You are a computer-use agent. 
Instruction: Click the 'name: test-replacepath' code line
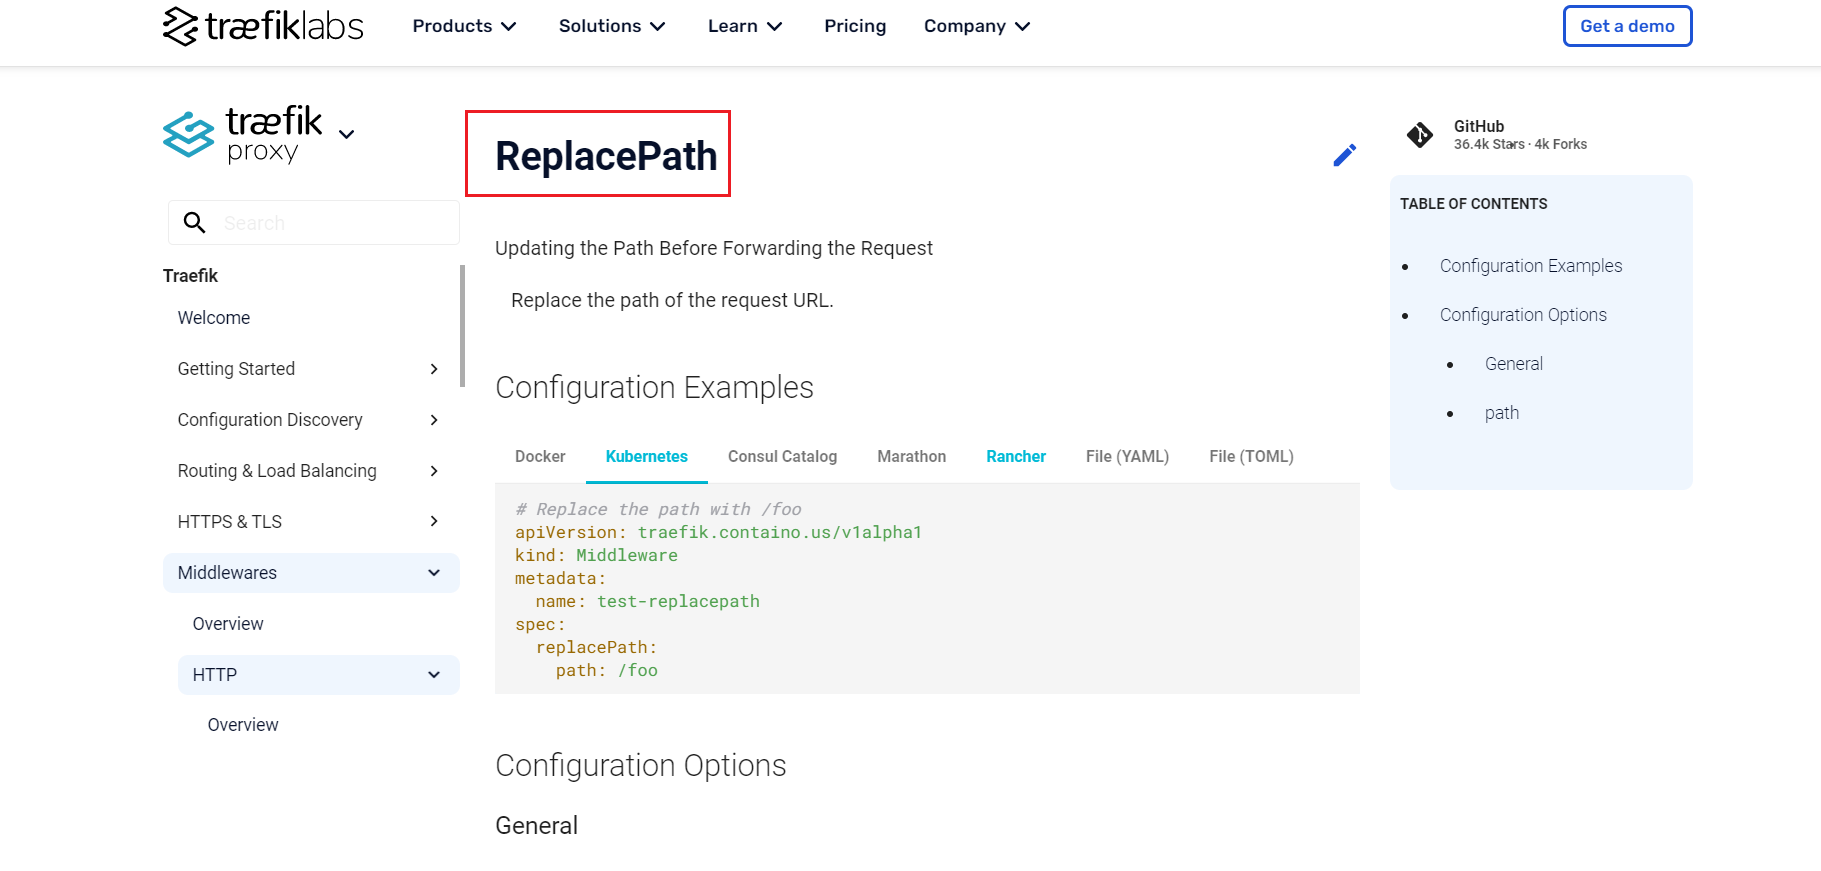647,602
